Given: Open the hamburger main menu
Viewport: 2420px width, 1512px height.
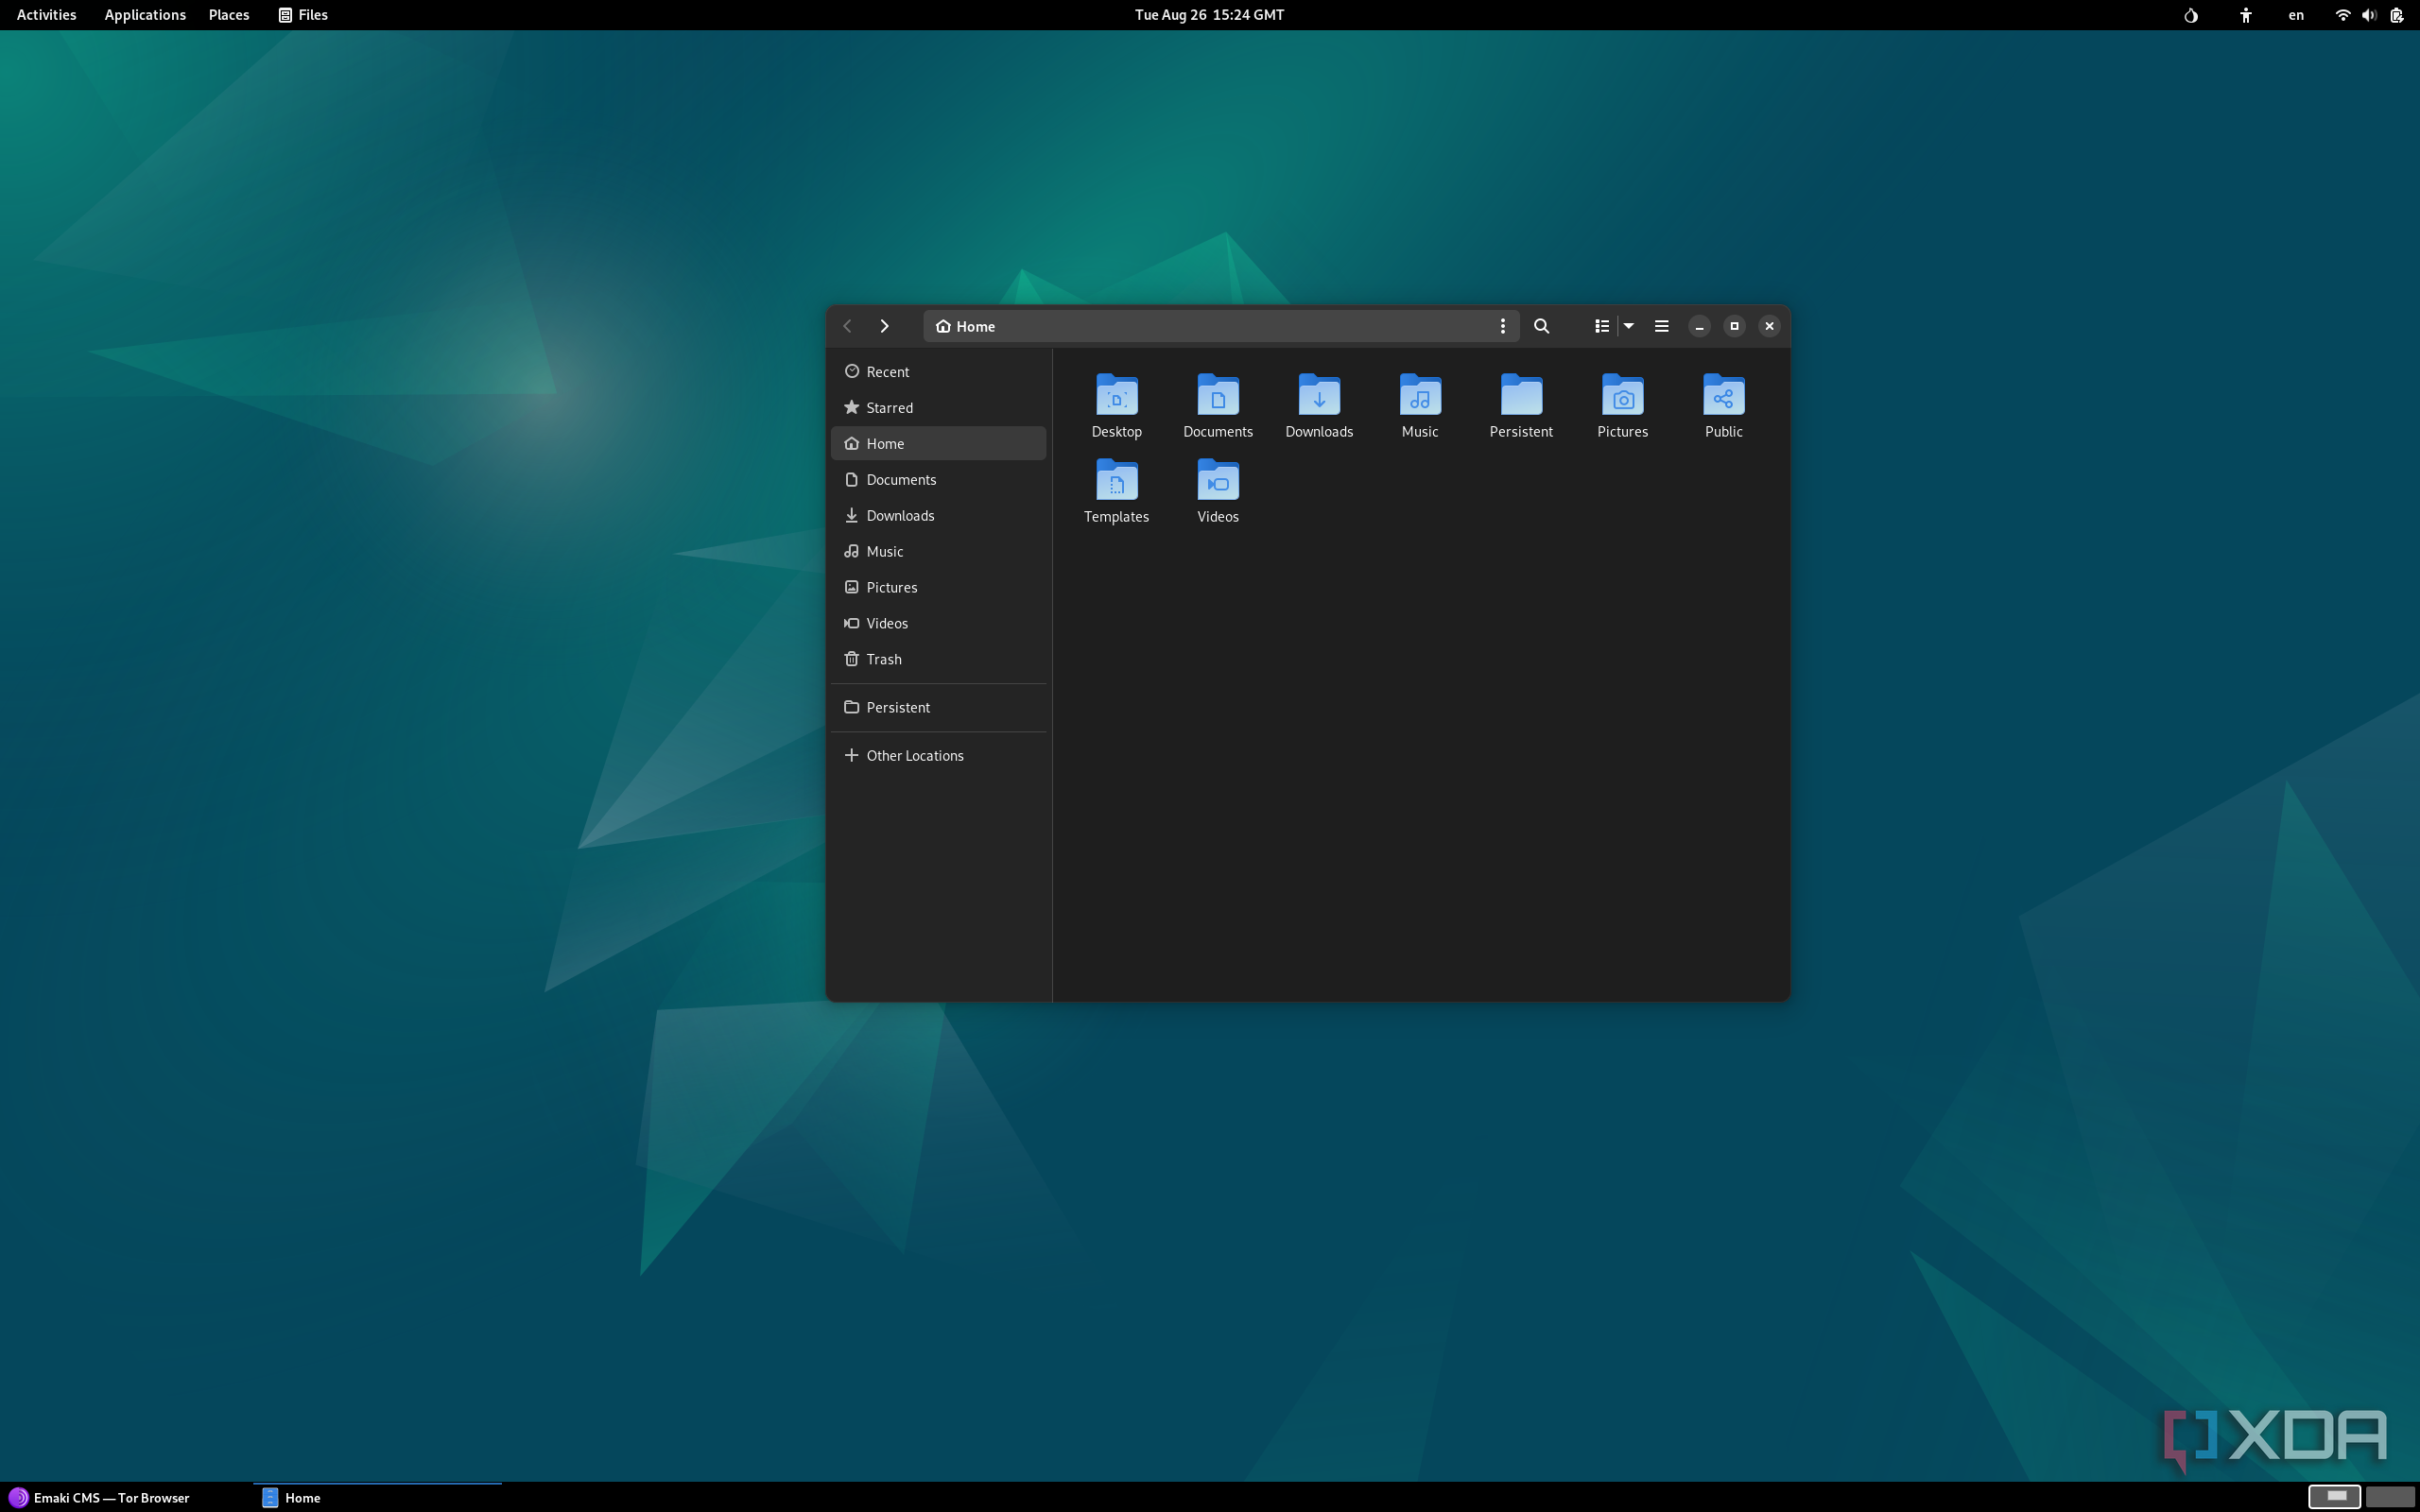Looking at the screenshot, I should (1661, 326).
